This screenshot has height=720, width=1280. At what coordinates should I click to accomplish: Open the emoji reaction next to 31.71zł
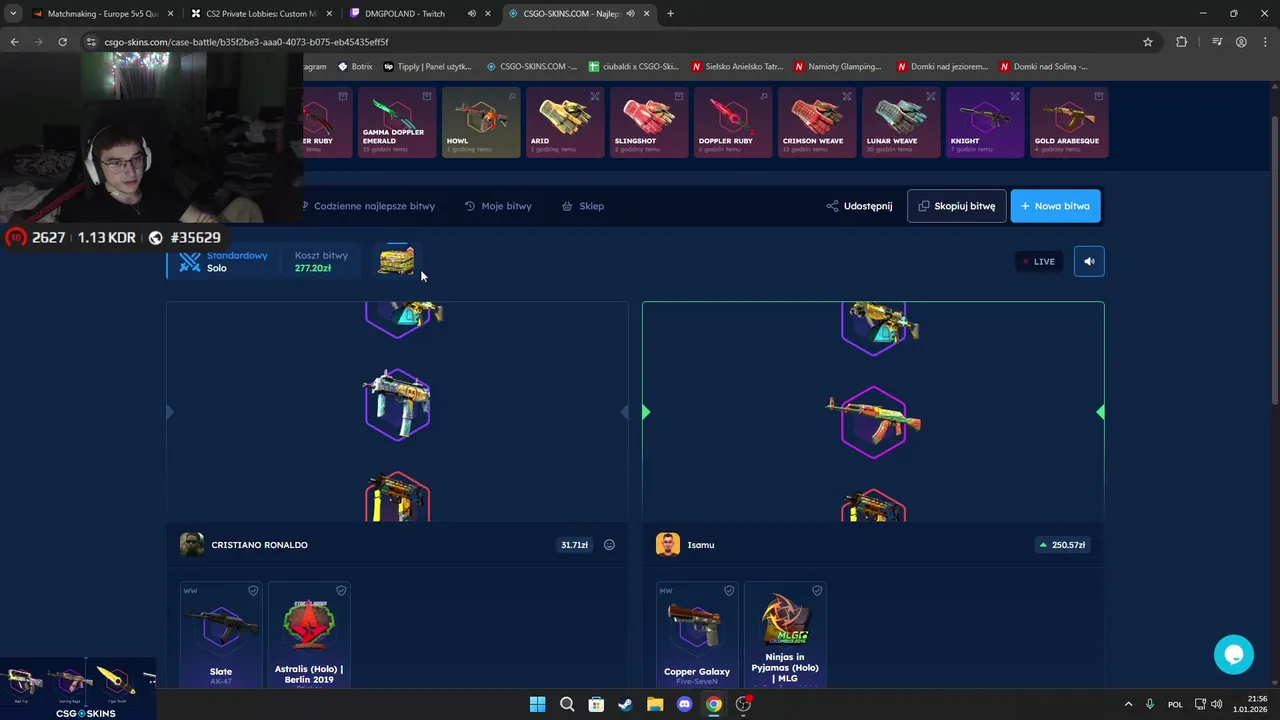point(609,545)
